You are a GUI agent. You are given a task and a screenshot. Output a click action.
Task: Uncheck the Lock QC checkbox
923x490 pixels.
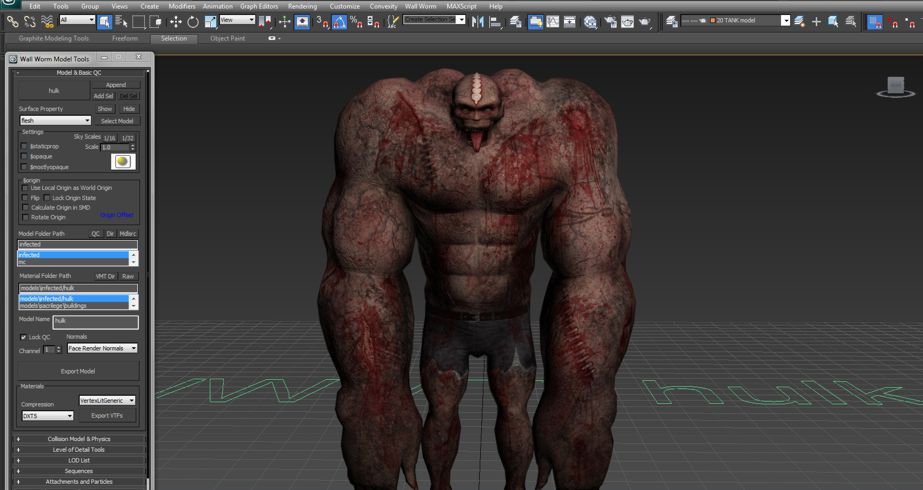tap(24, 337)
